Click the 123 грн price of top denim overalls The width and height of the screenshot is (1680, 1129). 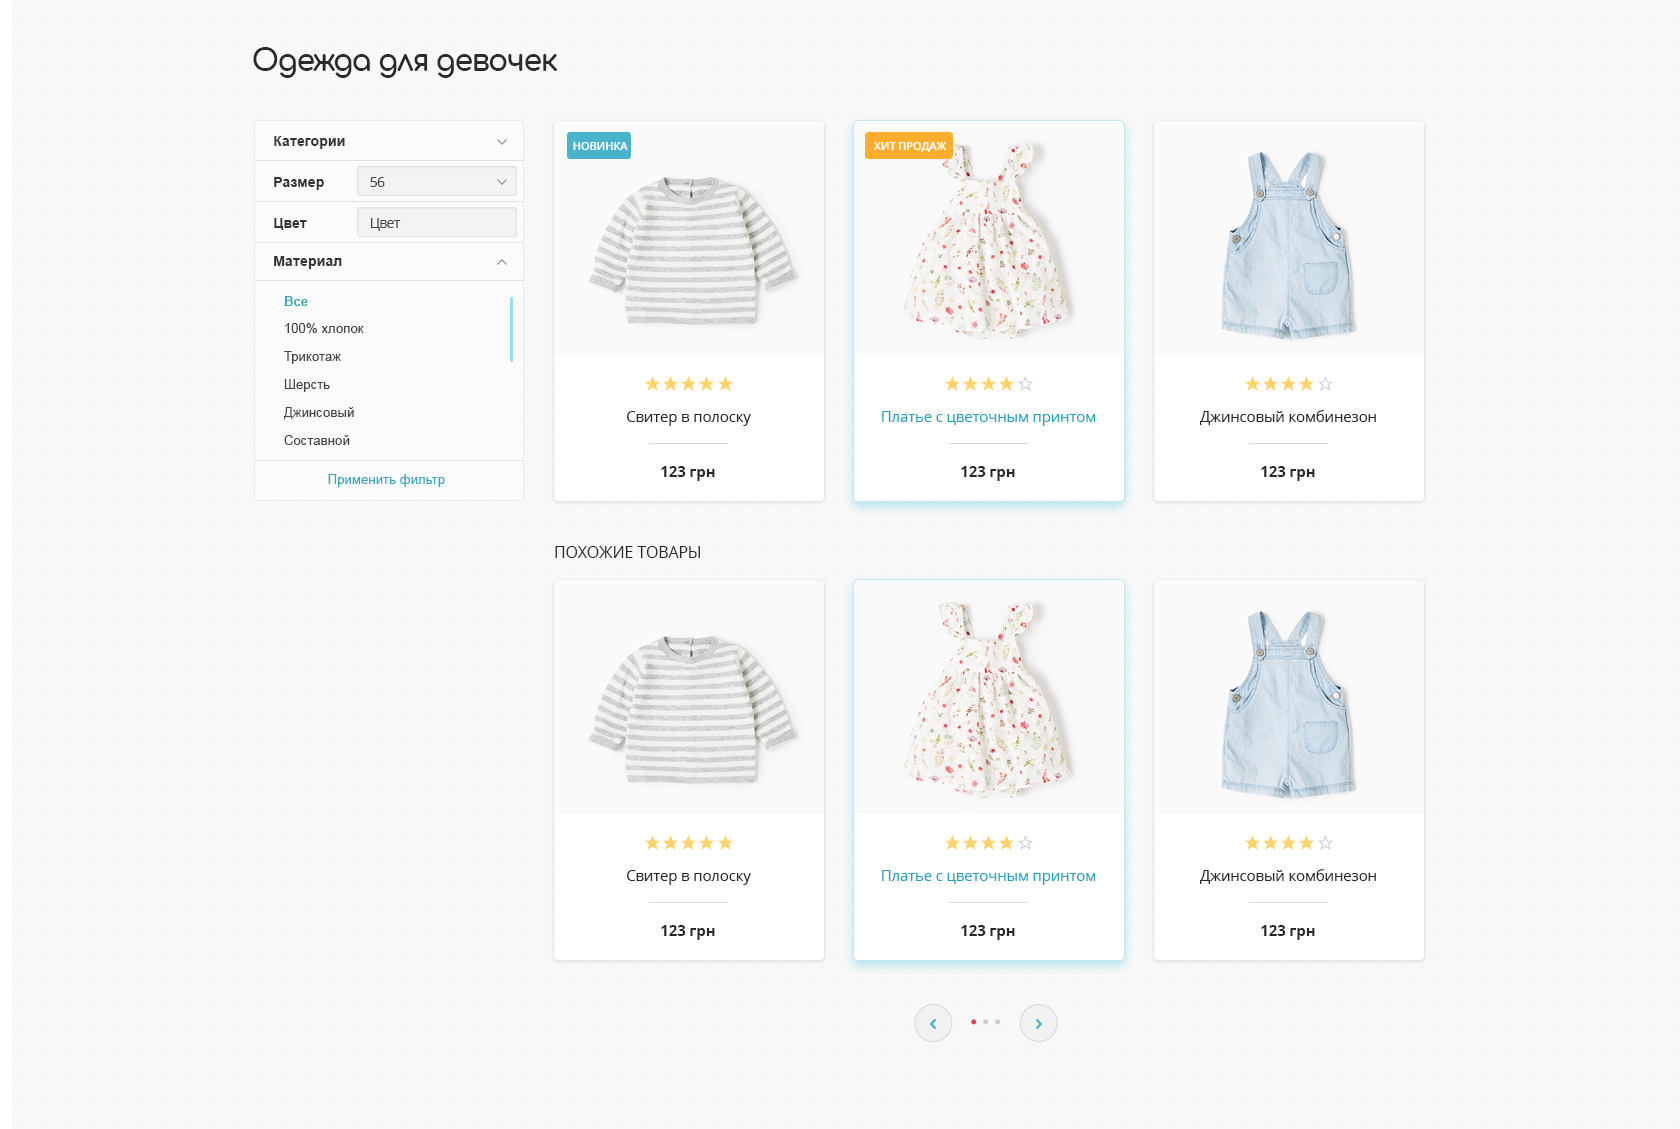(x=1288, y=472)
